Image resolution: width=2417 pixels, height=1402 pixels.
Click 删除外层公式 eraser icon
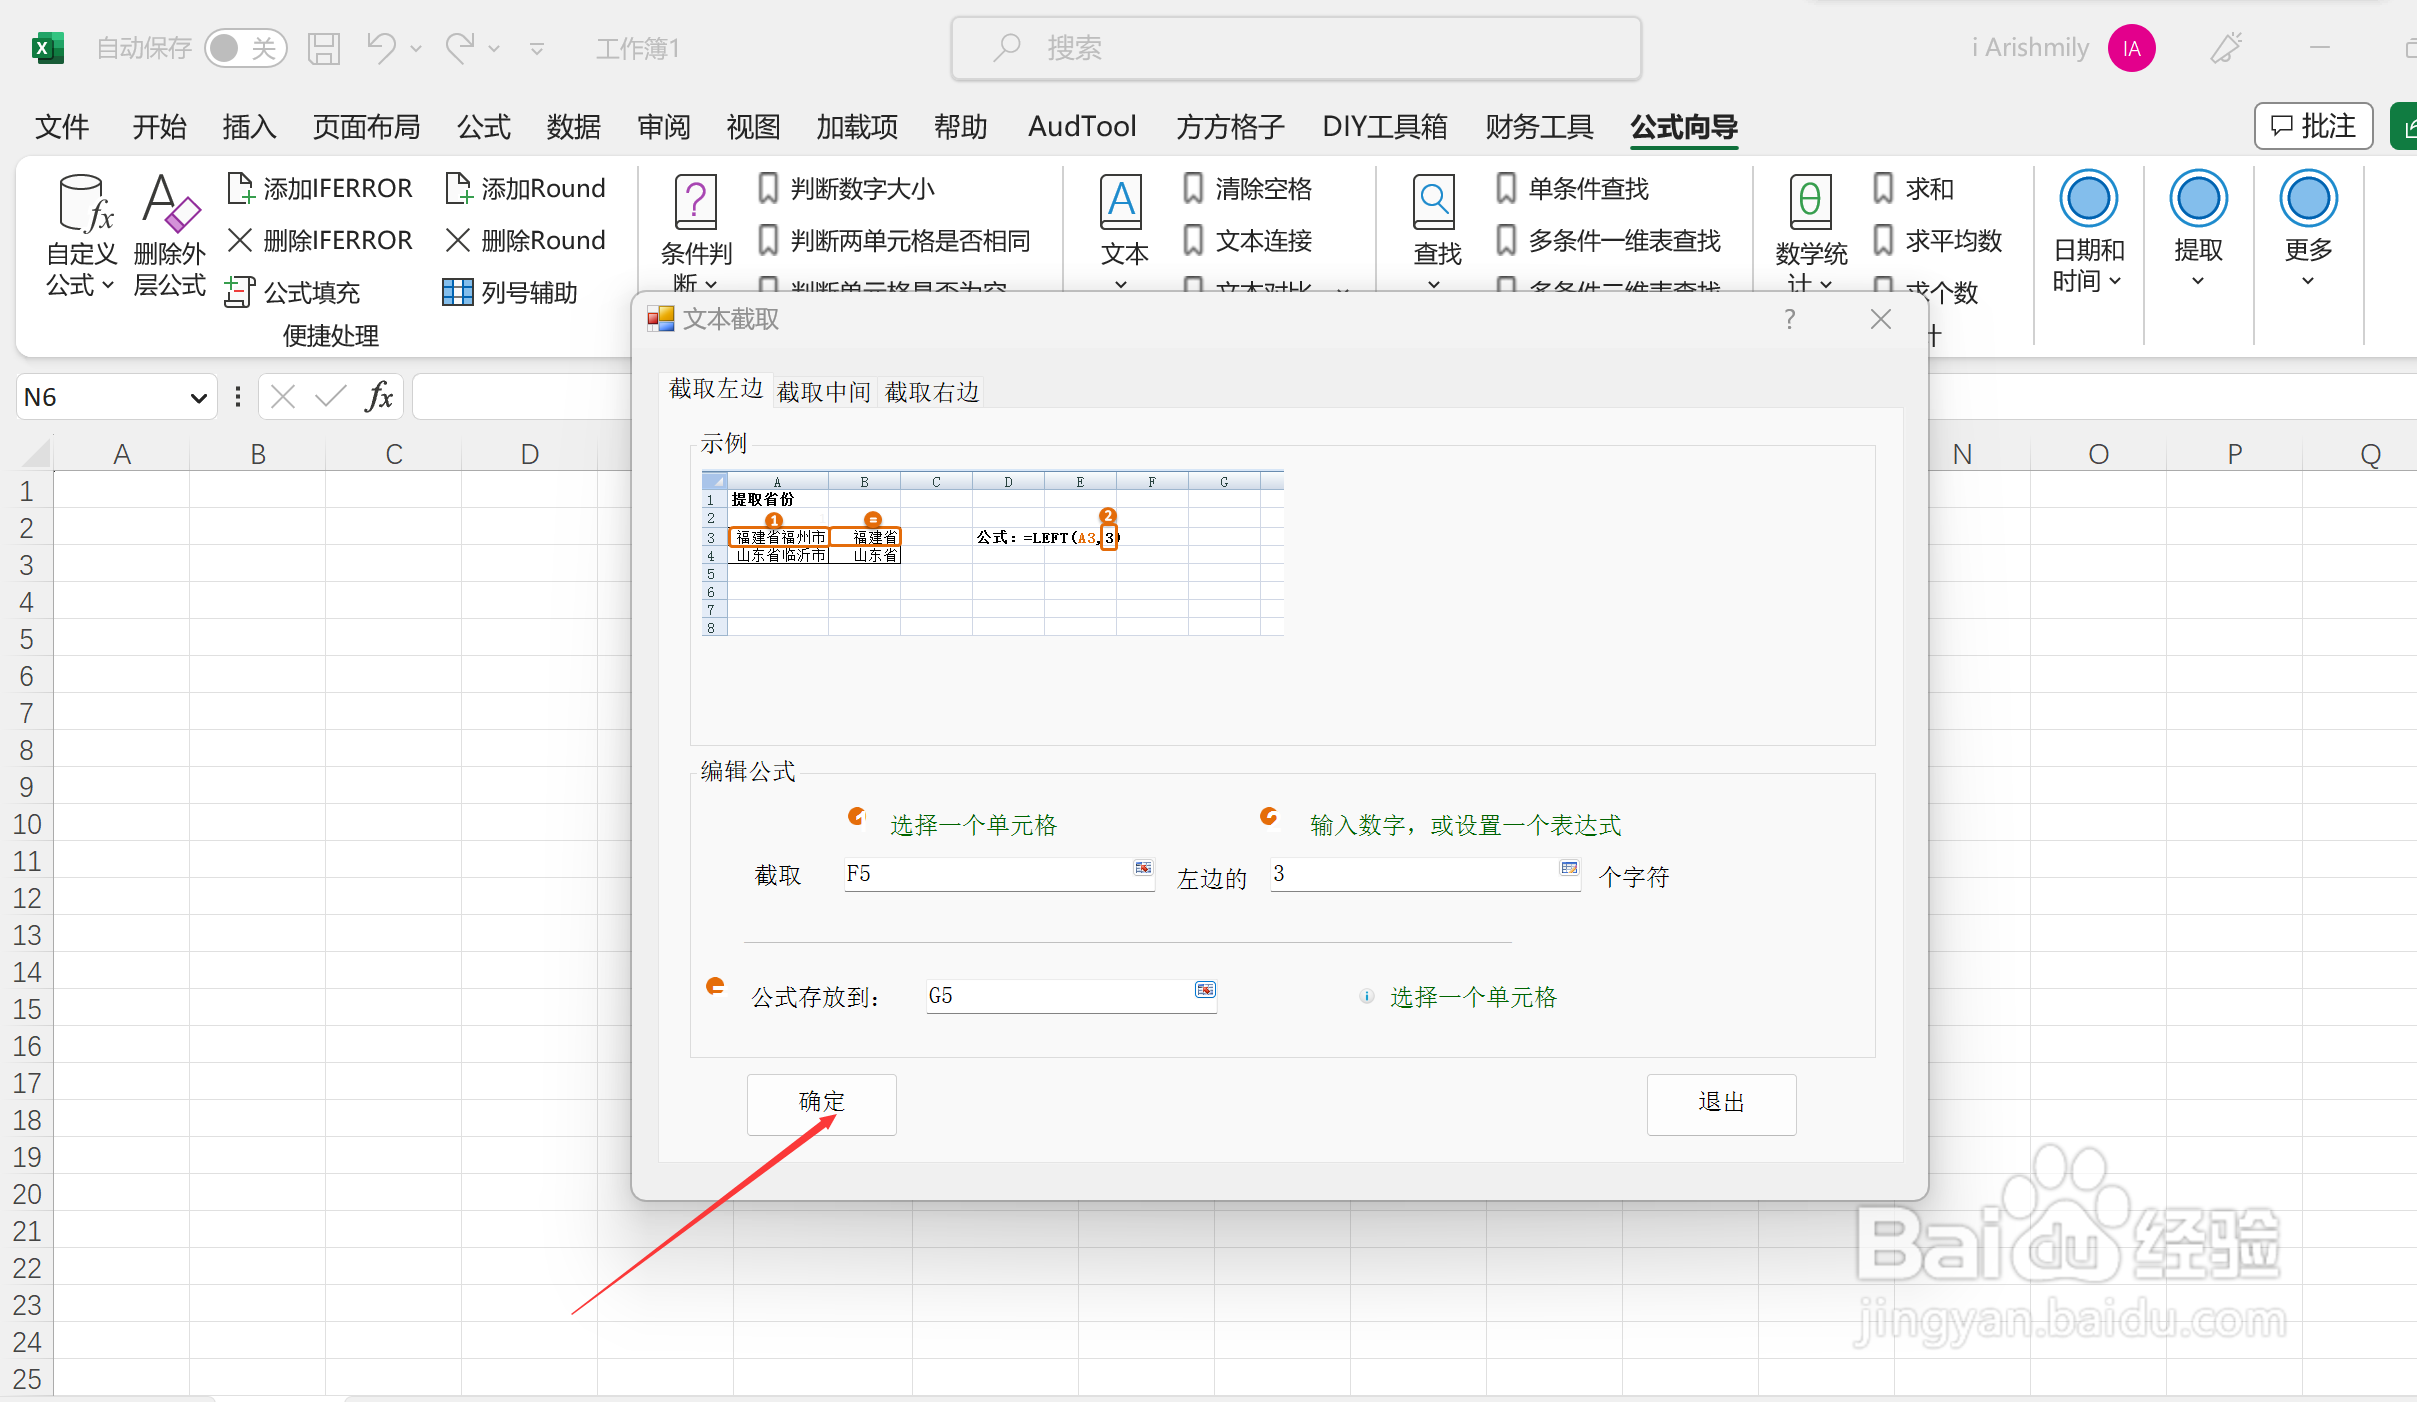pyautogui.click(x=170, y=237)
